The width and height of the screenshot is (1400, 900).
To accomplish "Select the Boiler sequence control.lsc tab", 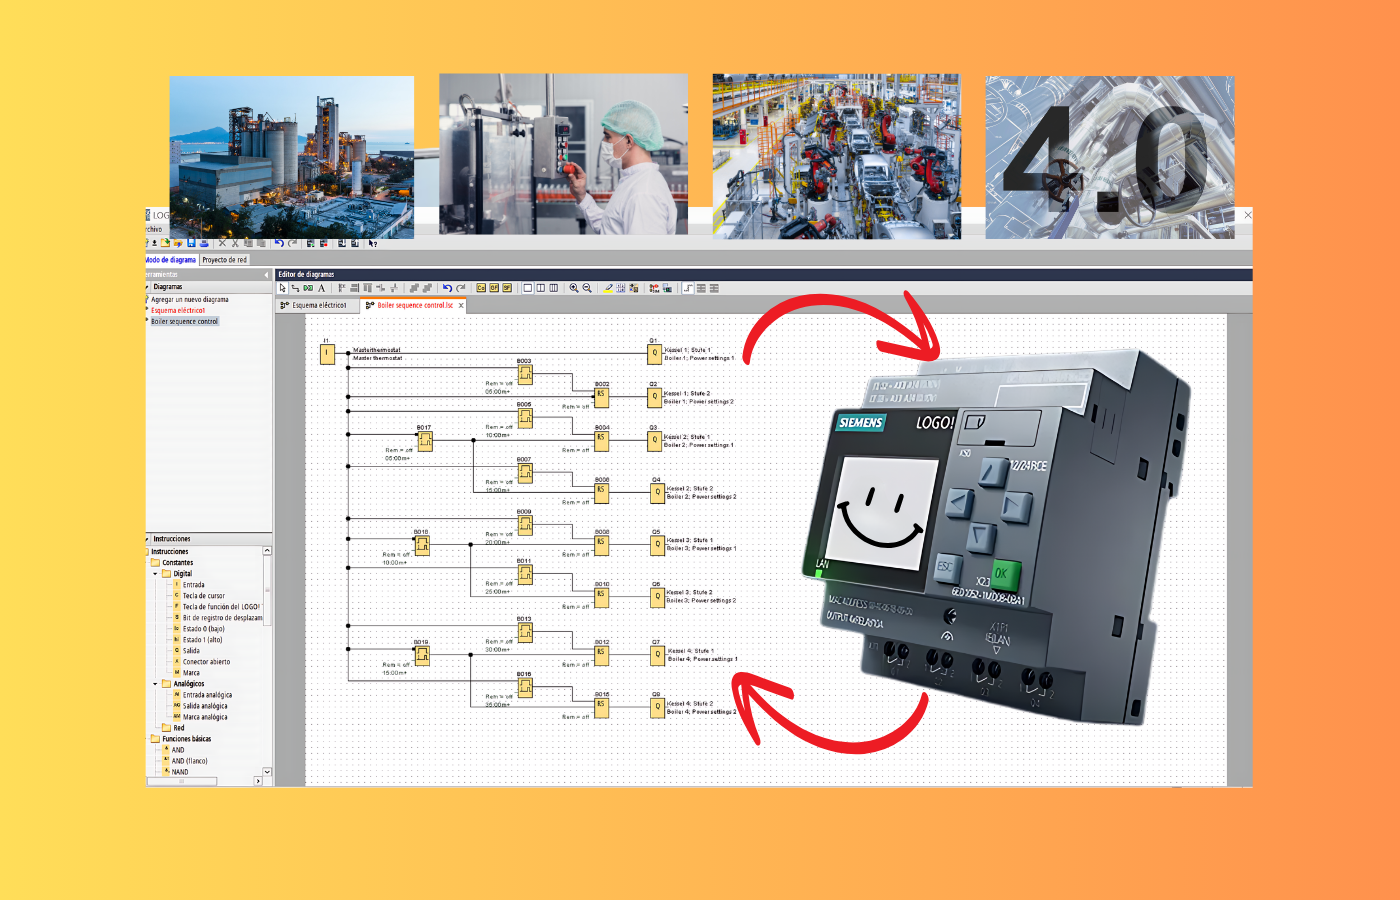I will point(414,305).
